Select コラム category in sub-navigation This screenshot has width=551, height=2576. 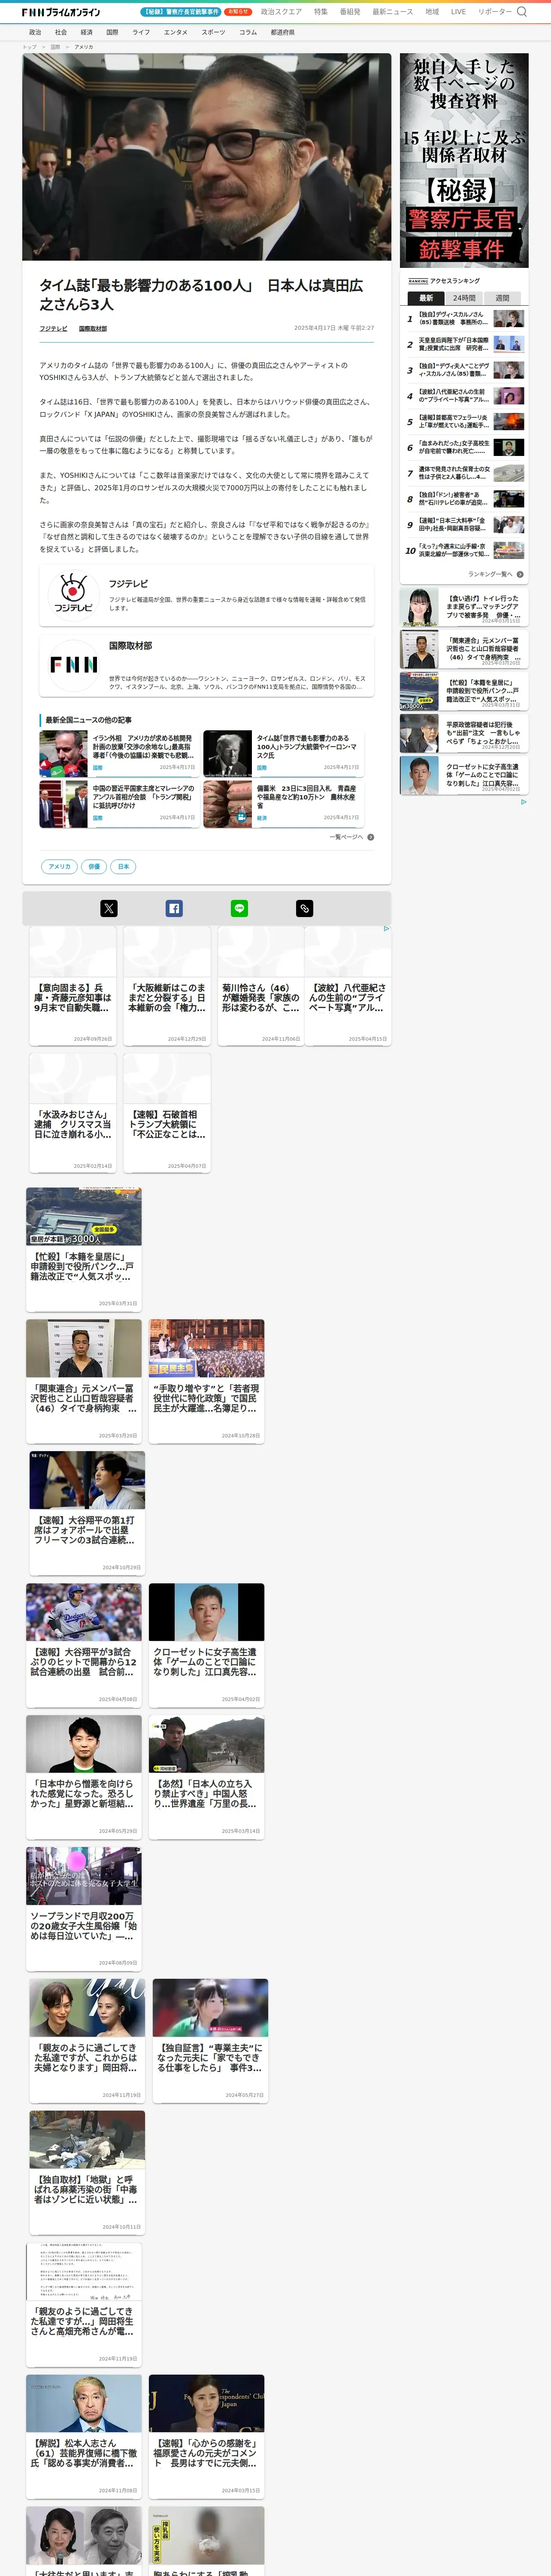pos(248,32)
